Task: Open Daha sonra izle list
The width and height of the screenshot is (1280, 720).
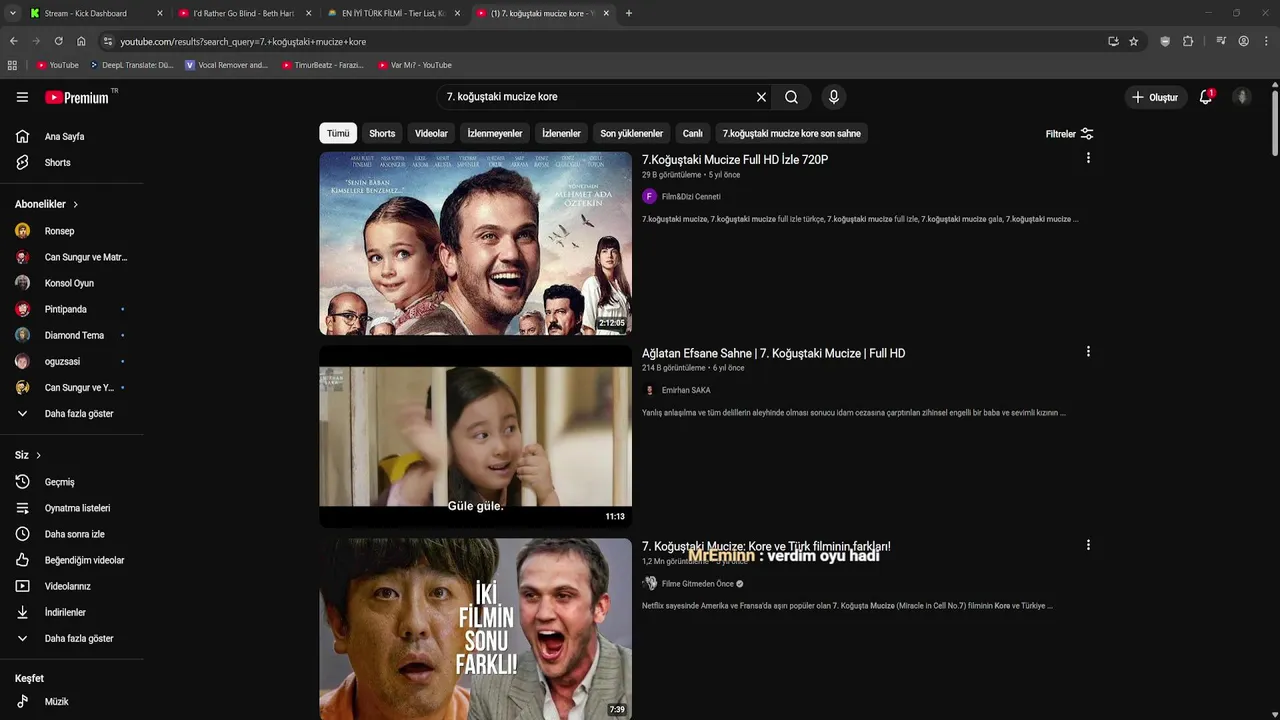Action: point(72,534)
